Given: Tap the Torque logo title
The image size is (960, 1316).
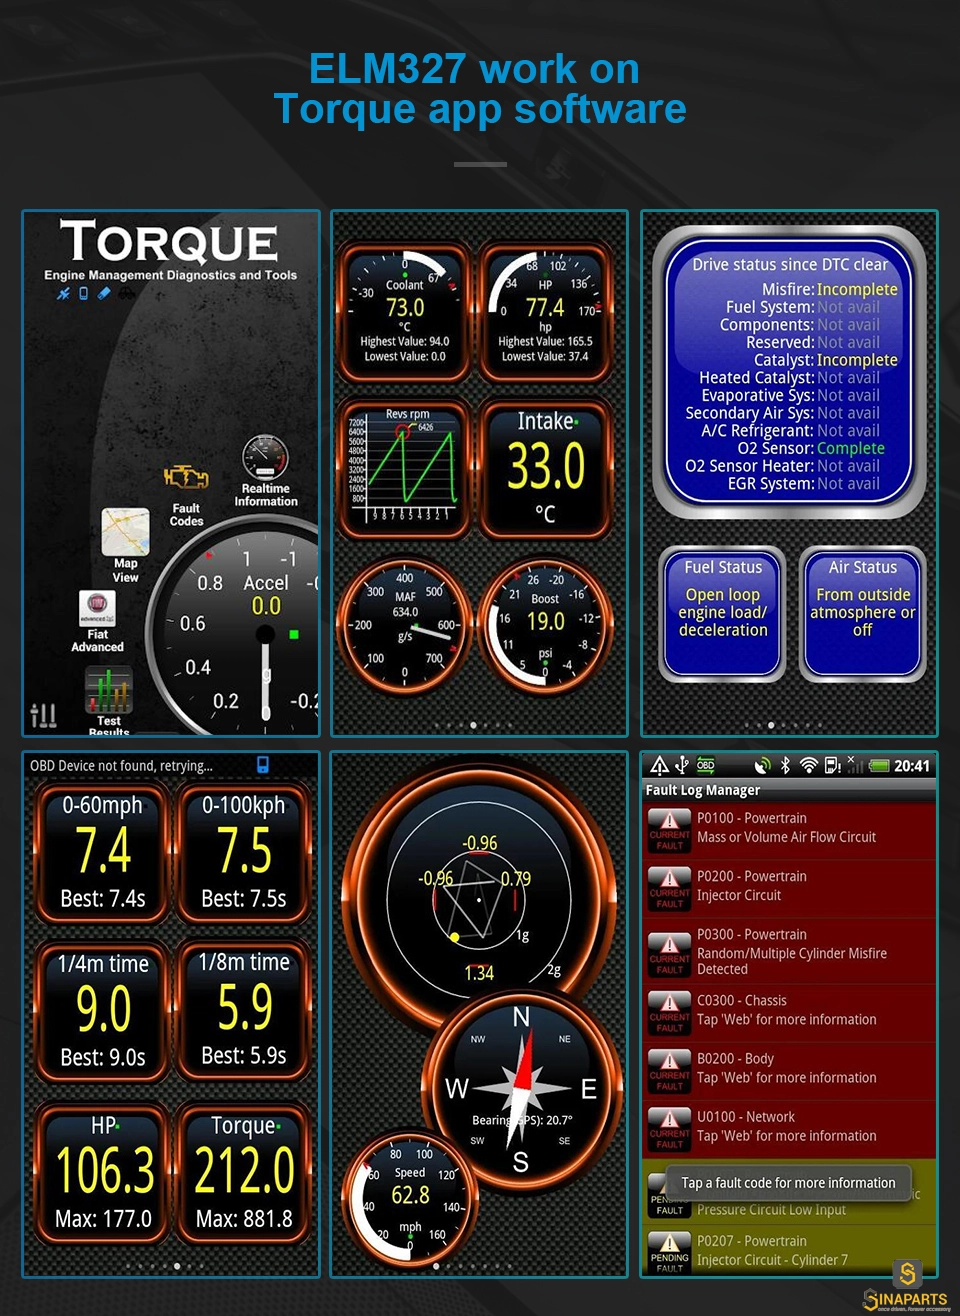Looking at the screenshot, I should [169, 242].
